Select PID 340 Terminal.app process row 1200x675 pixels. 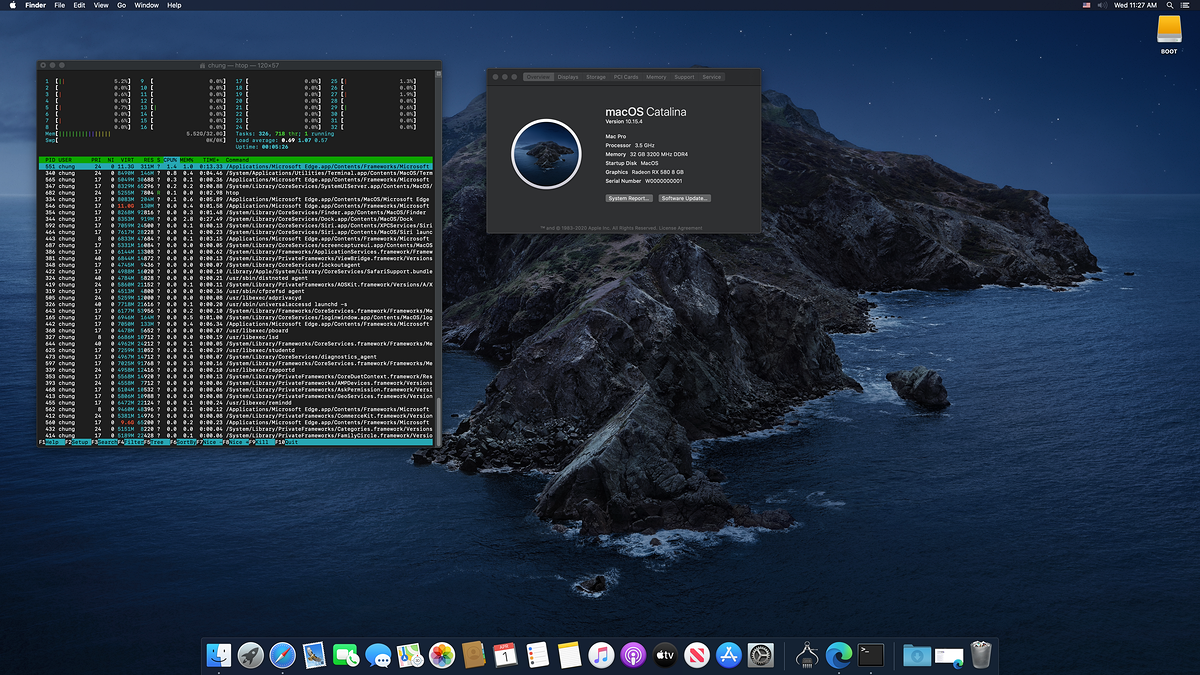coord(236,173)
